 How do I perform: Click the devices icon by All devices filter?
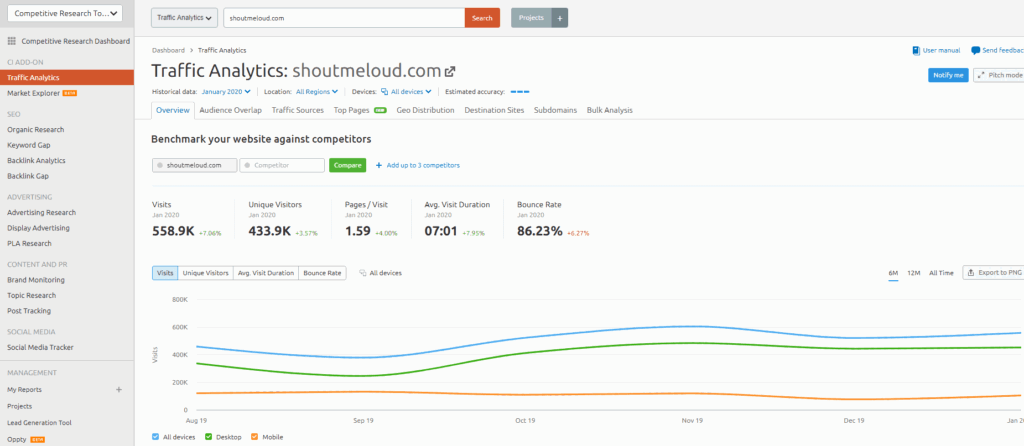pyautogui.click(x=385, y=92)
